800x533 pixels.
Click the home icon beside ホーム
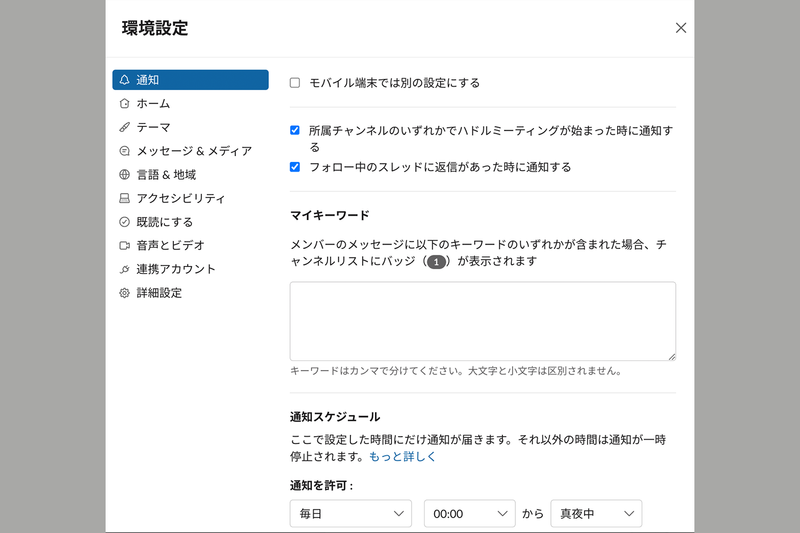pos(124,104)
